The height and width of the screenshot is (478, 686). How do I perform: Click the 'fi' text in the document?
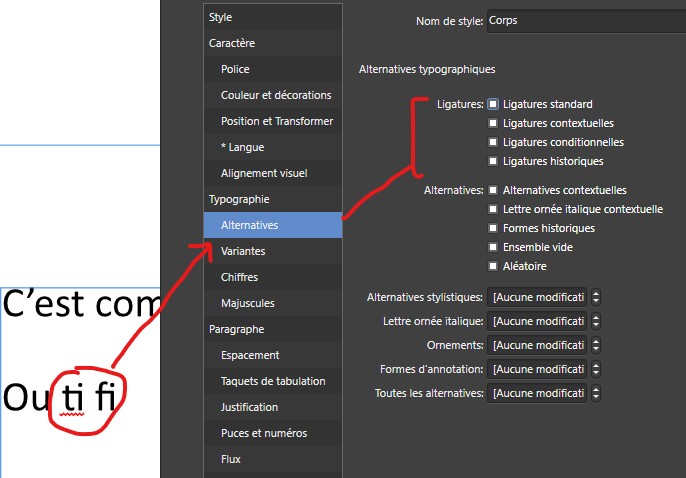(x=105, y=396)
